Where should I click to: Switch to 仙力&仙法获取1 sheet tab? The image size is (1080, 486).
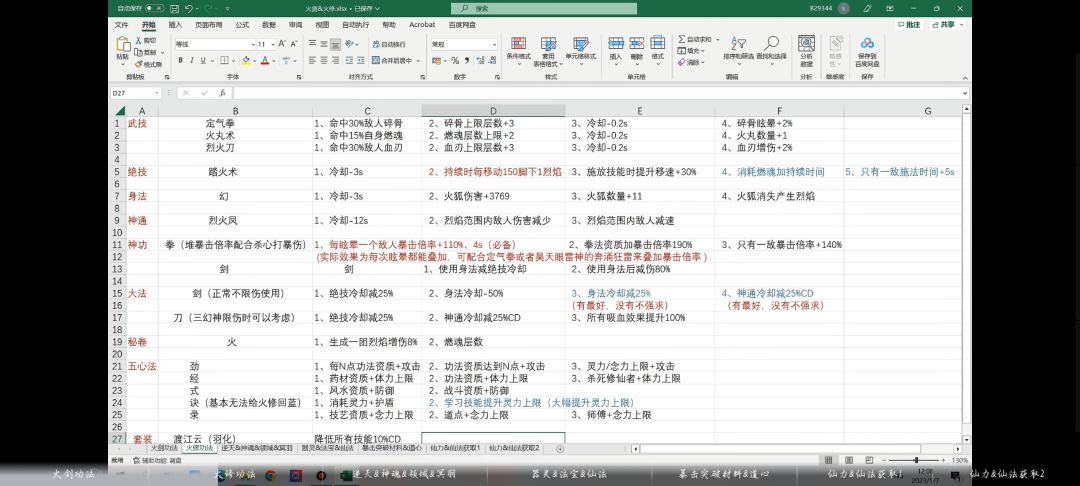click(x=455, y=448)
